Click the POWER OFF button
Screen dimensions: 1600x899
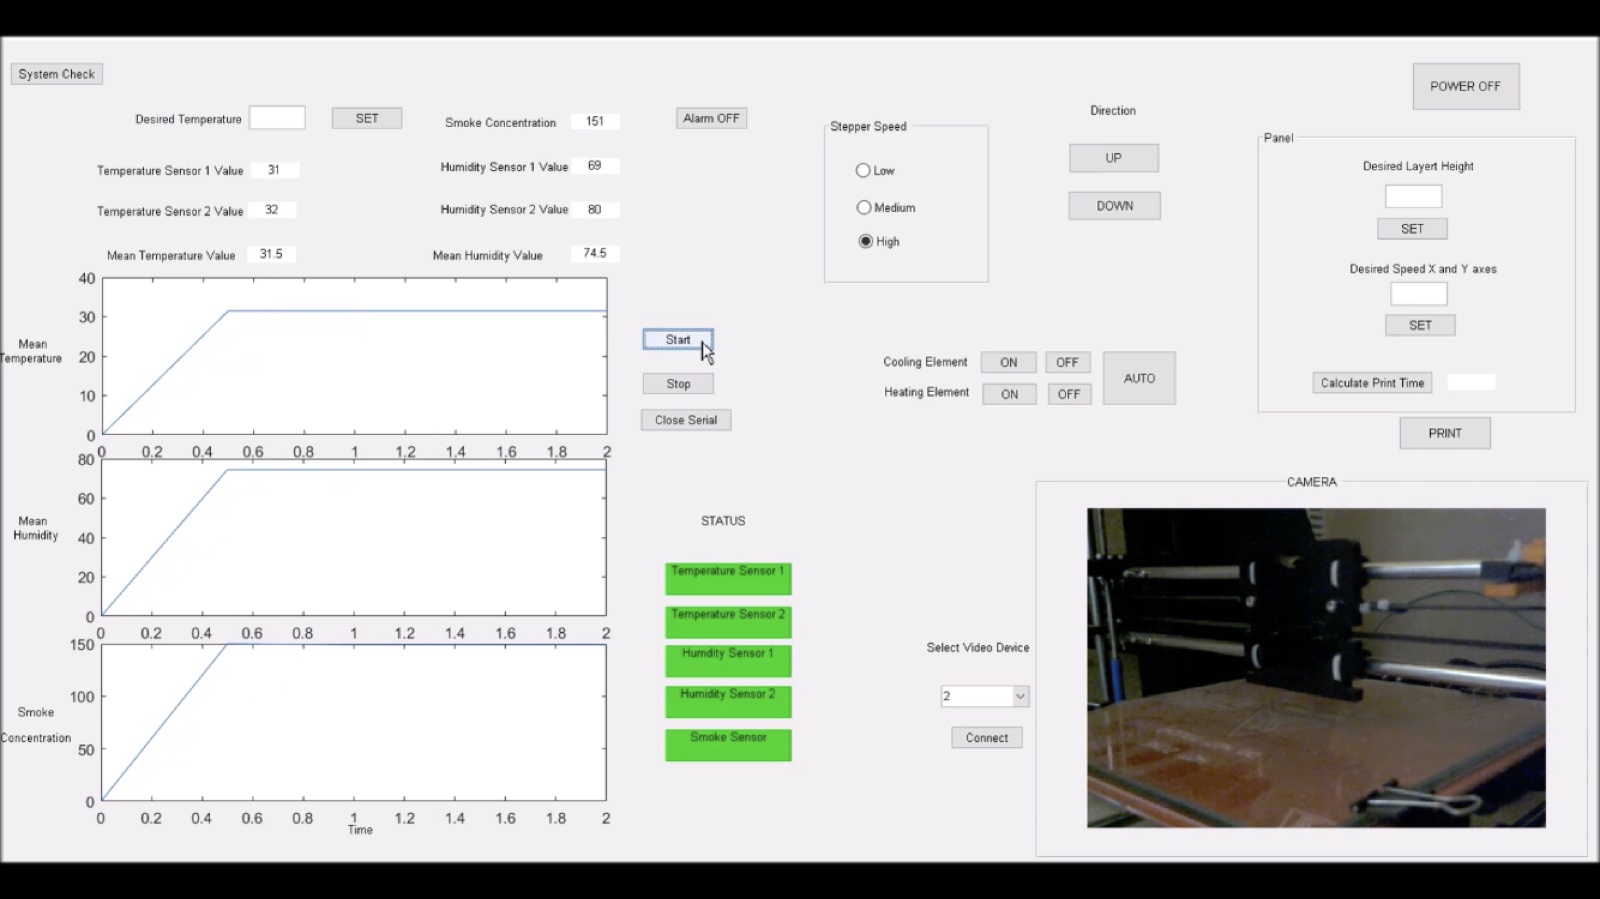pyautogui.click(x=1466, y=86)
